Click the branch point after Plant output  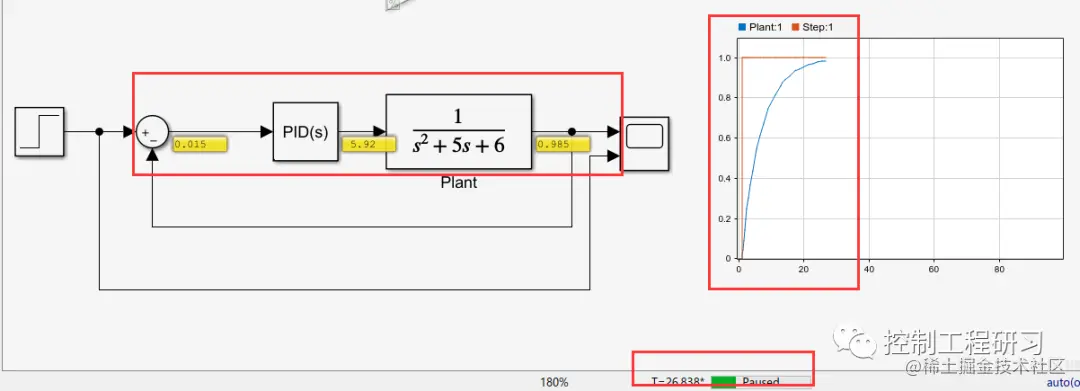click(572, 131)
